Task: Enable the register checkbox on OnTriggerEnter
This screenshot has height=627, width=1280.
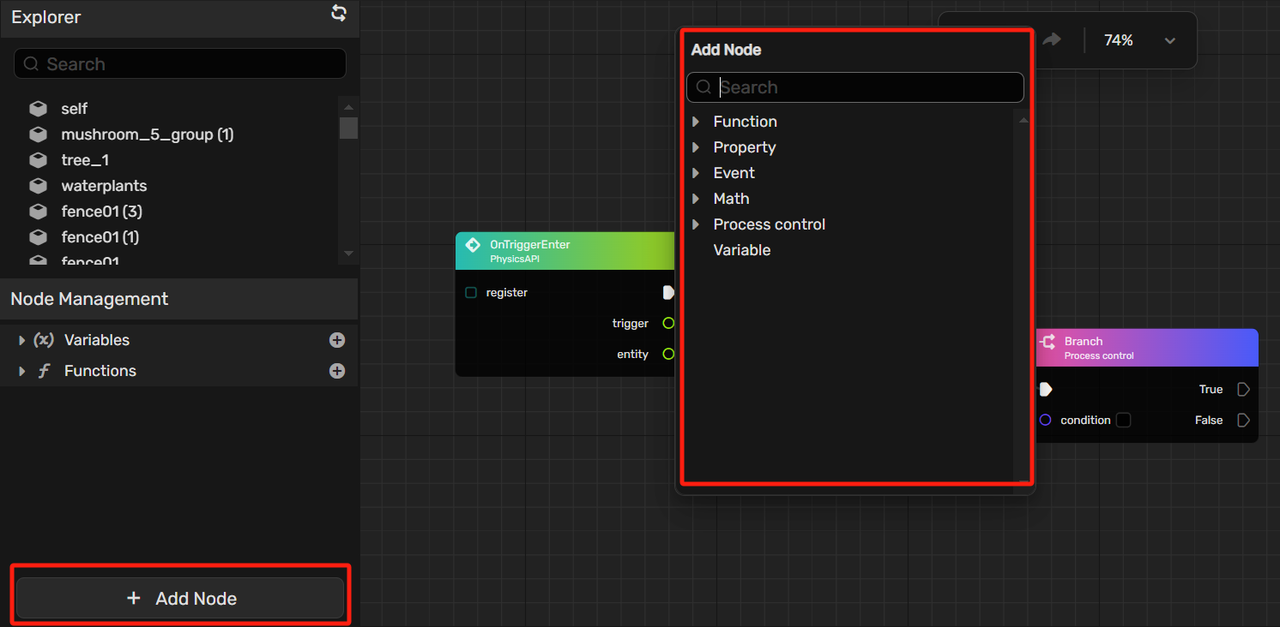Action: 471,293
